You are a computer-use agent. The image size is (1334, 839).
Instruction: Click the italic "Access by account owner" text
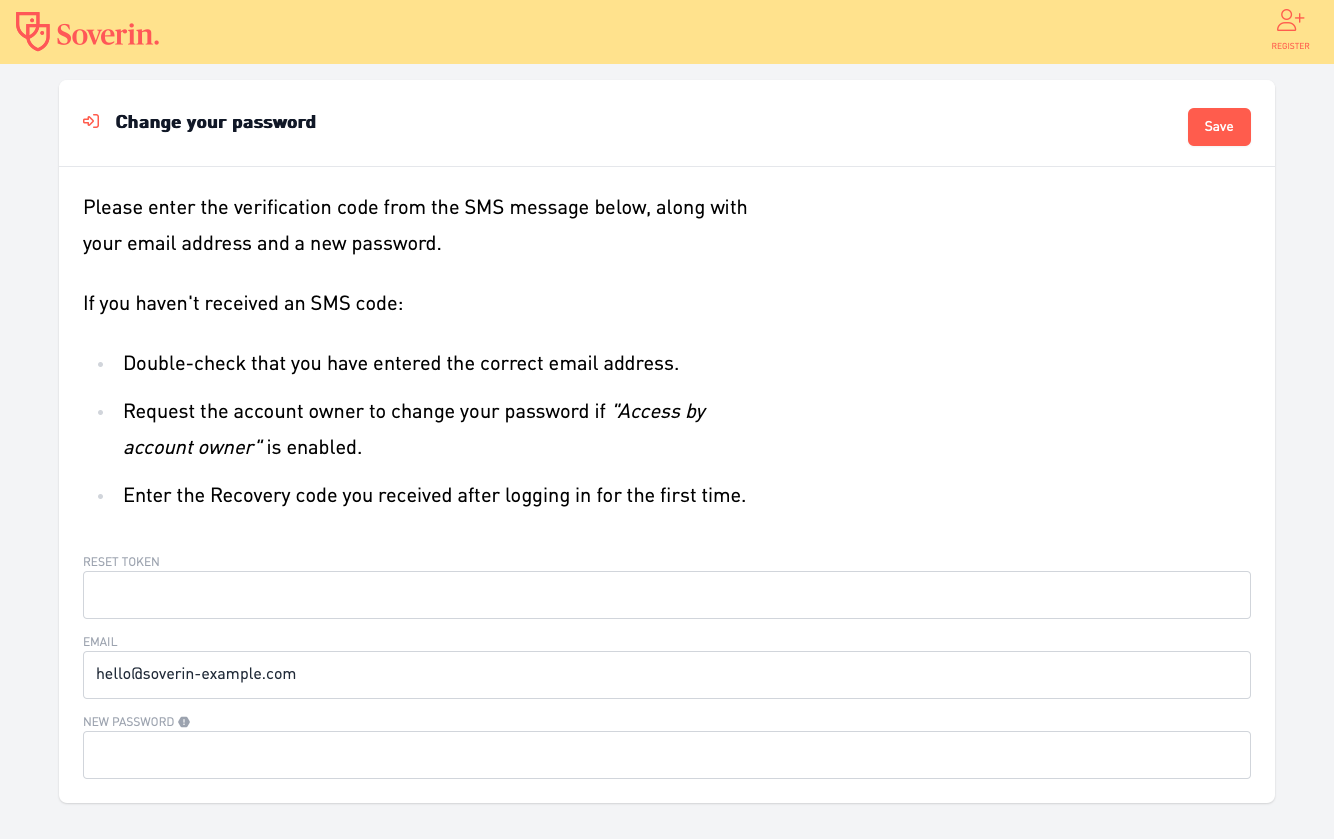click(x=415, y=429)
